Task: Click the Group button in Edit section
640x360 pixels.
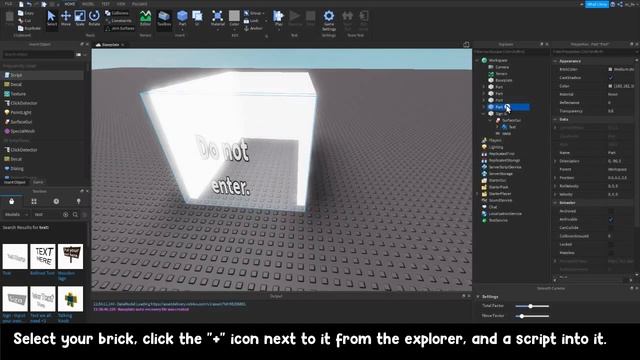Action: [253, 13]
